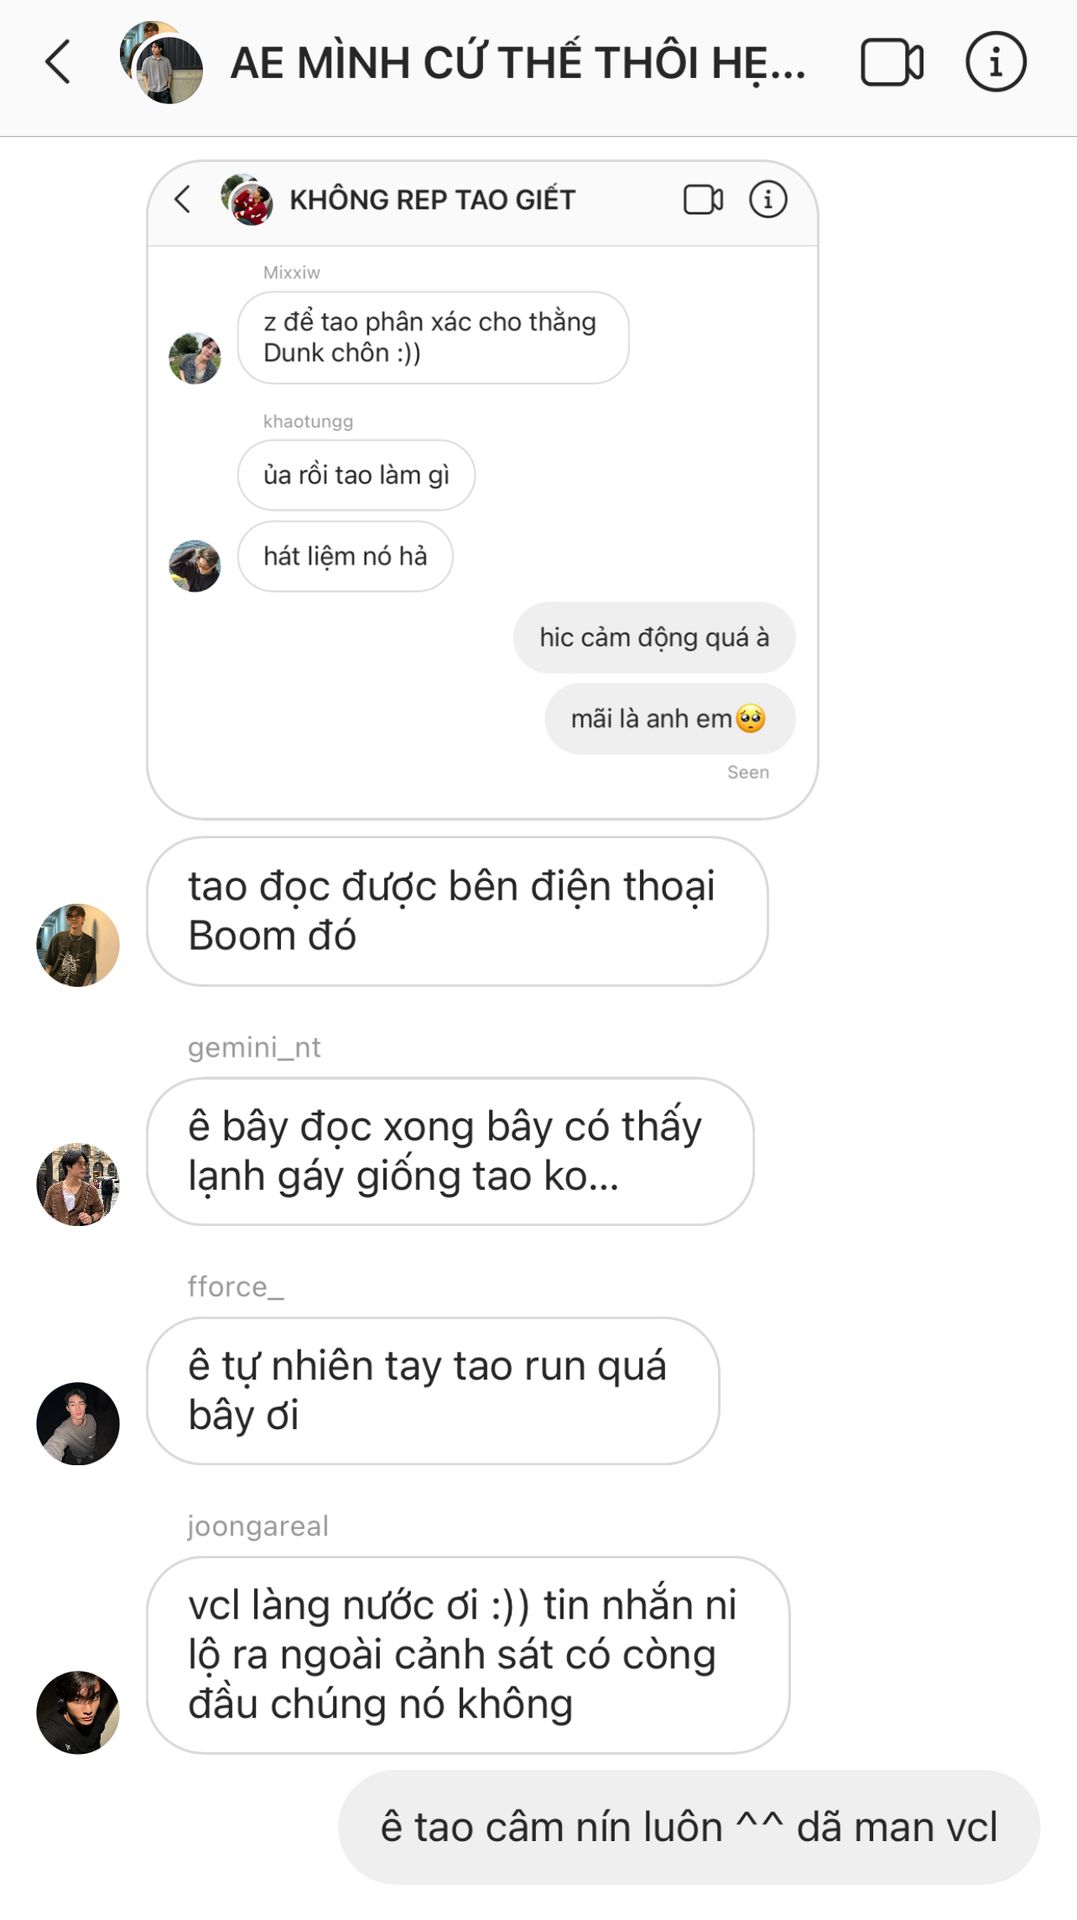This screenshot has height=1920, width=1077.
Task: View joongareal's profile picture
Action: click(x=78, y=1712)
